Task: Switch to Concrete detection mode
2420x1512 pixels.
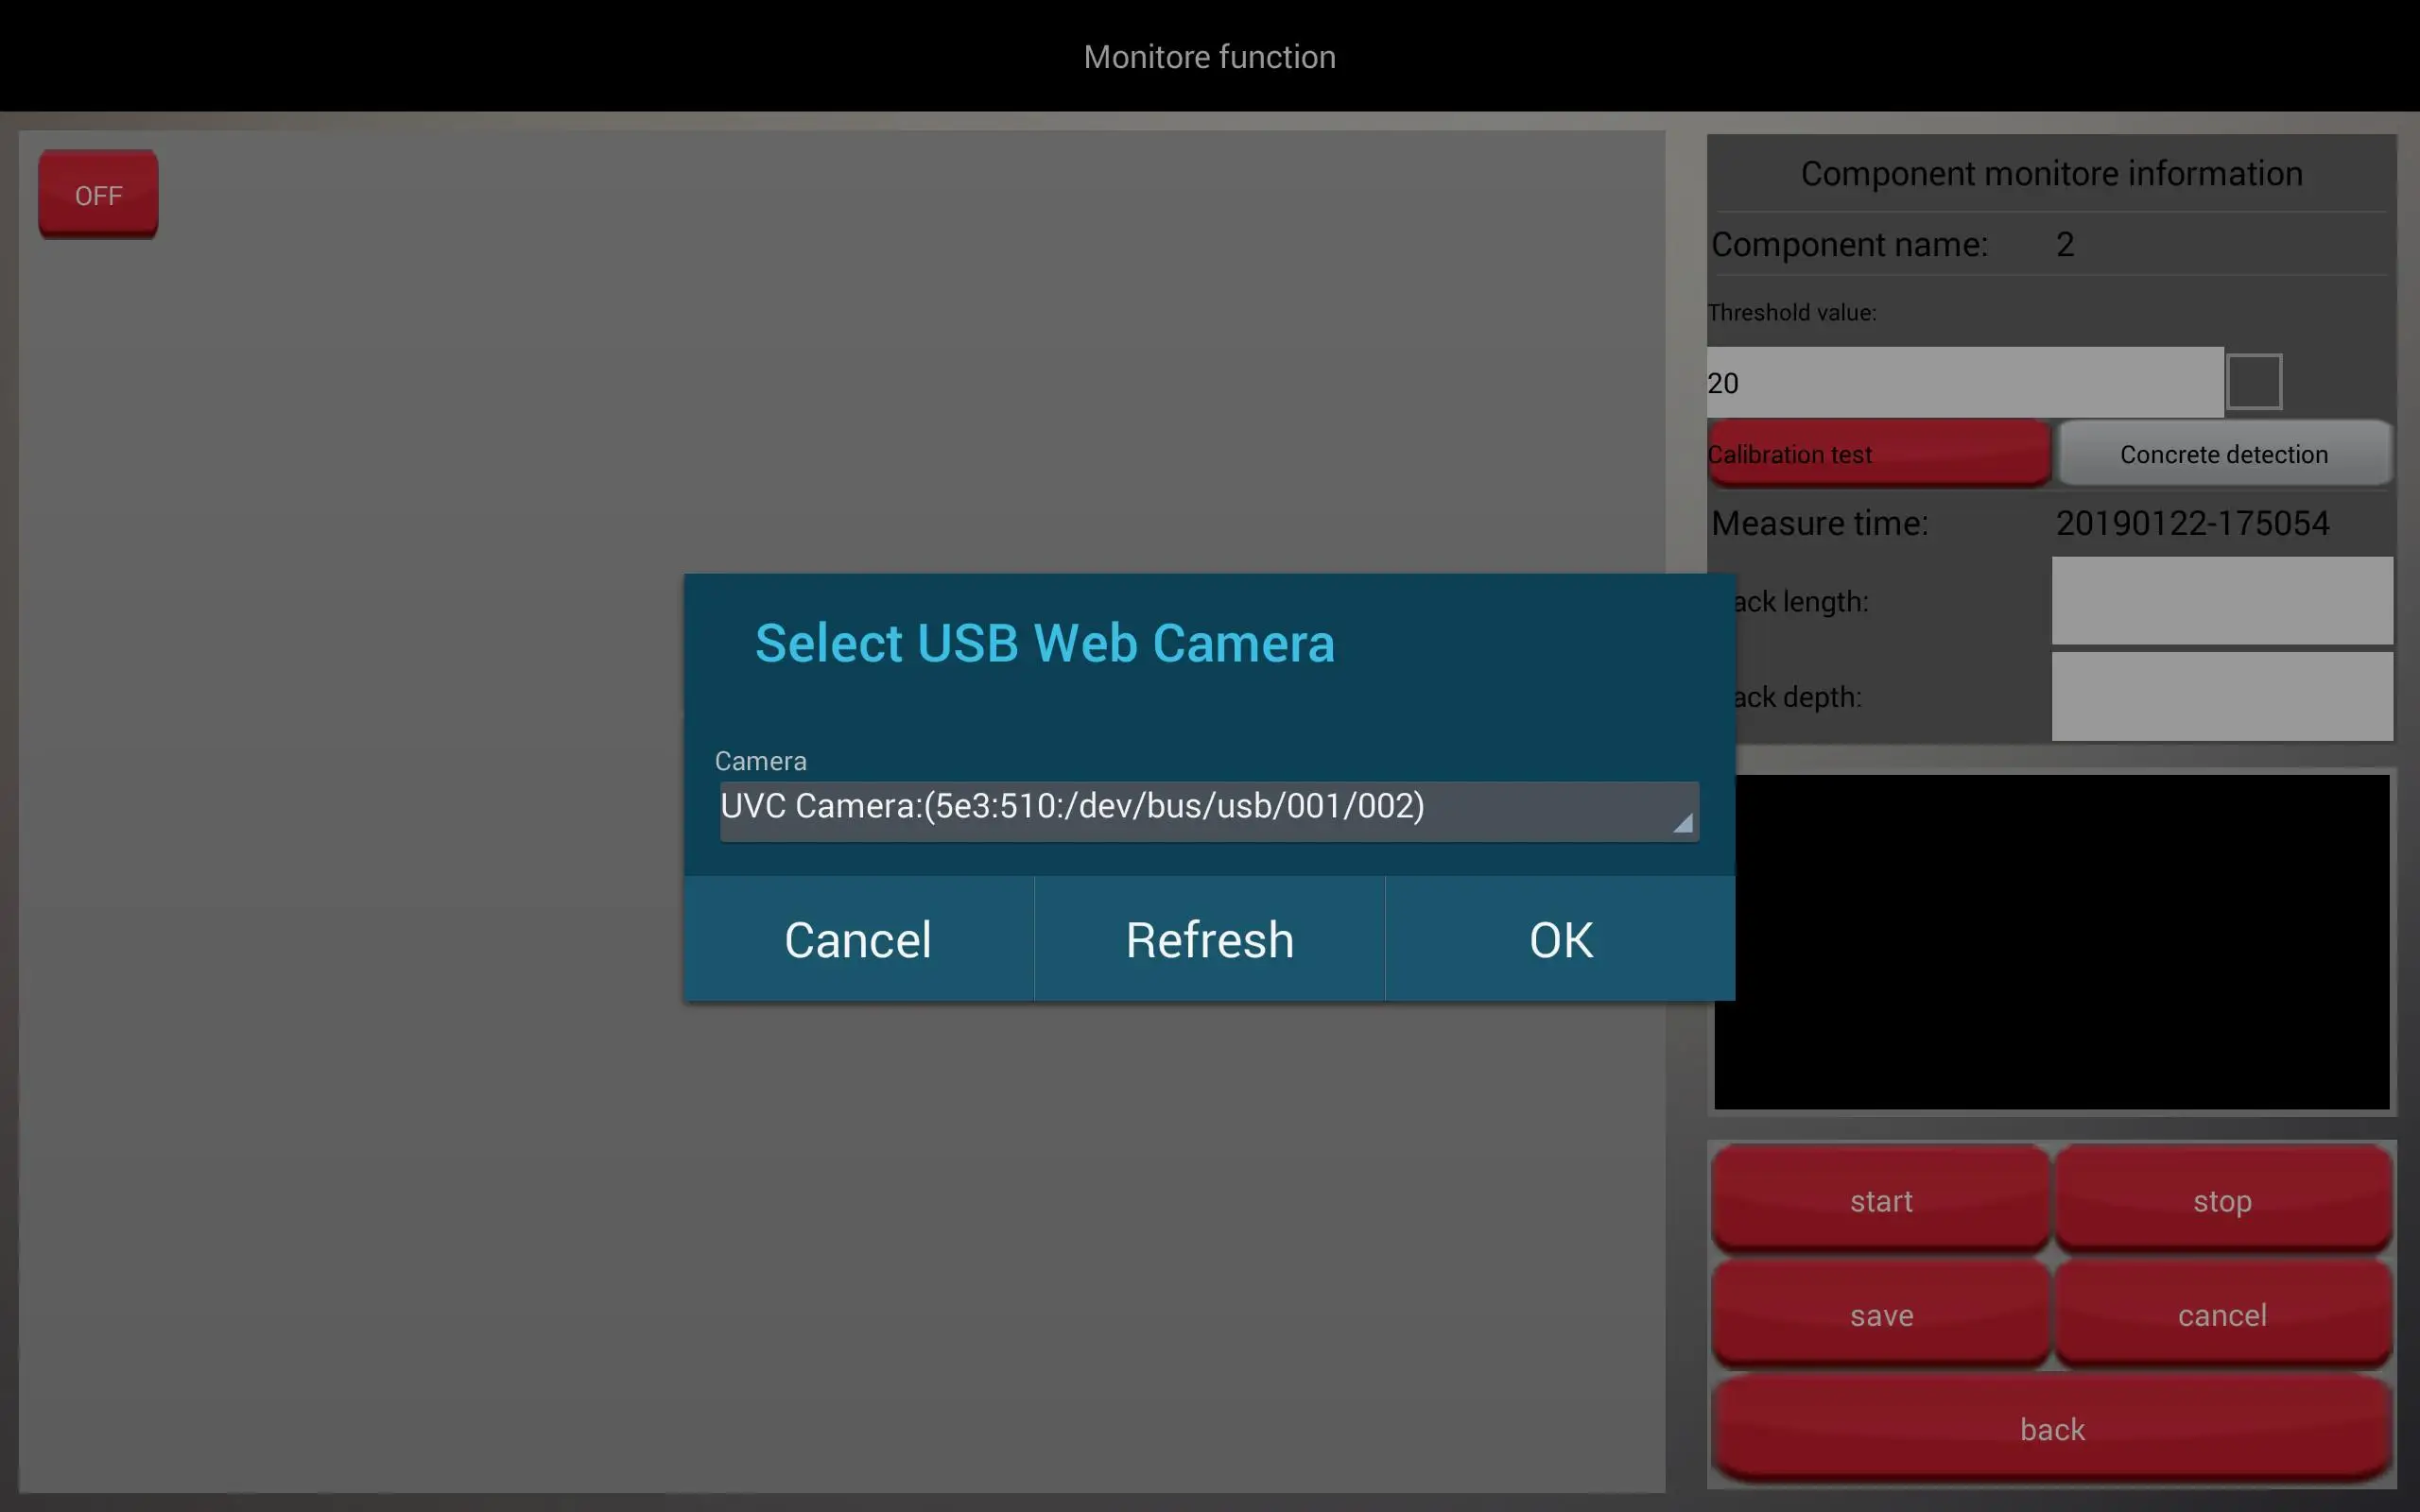Action: [2223, 454]
